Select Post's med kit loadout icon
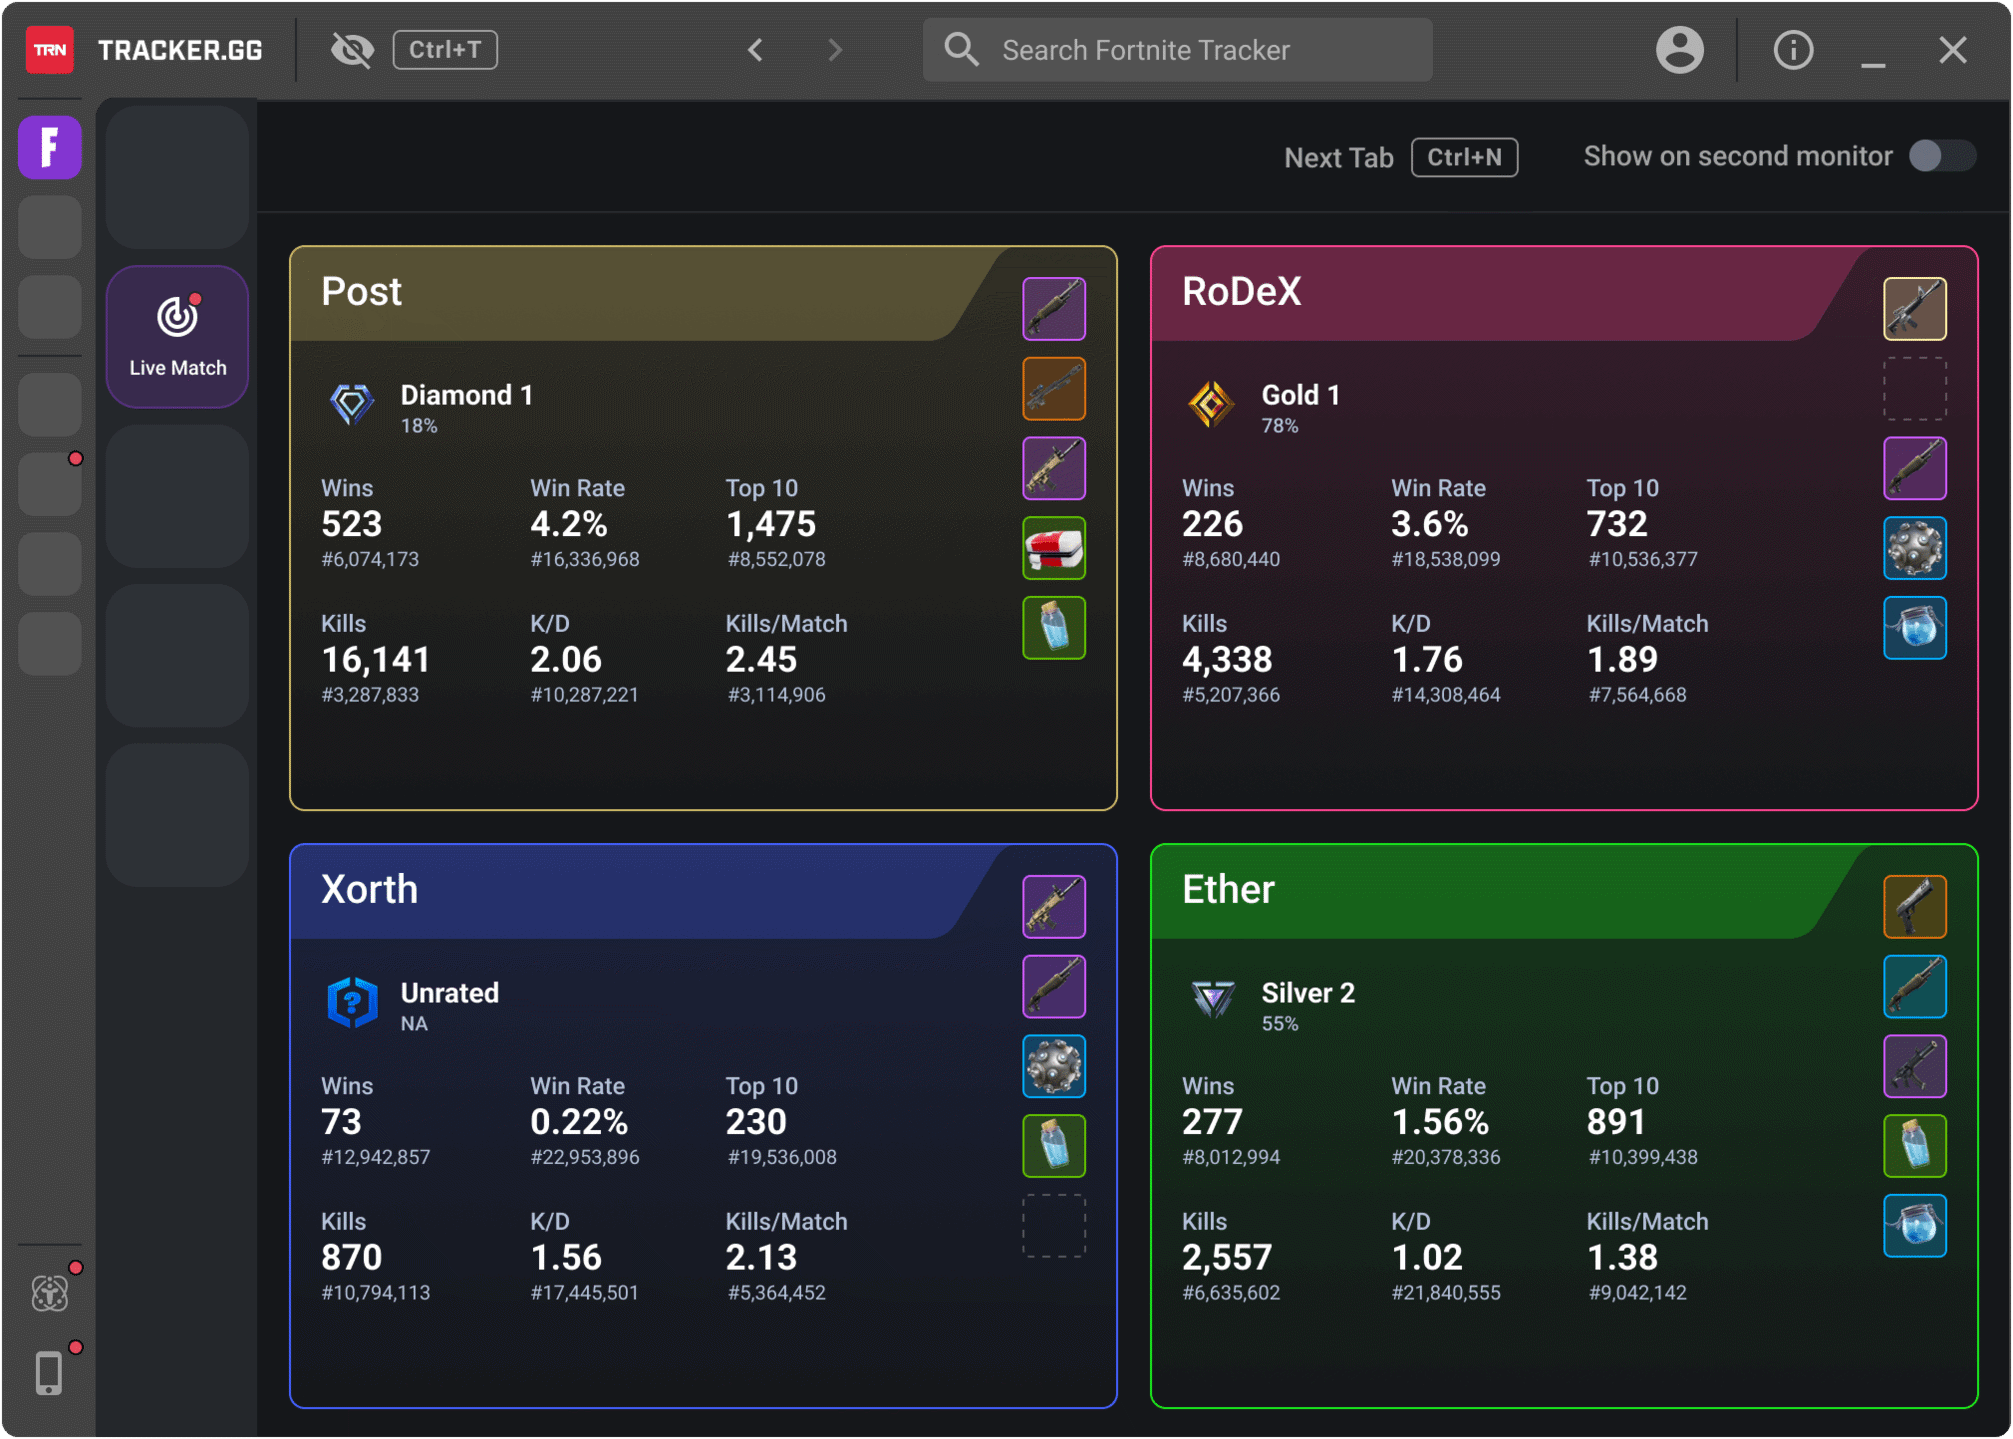 [1054, 548]
